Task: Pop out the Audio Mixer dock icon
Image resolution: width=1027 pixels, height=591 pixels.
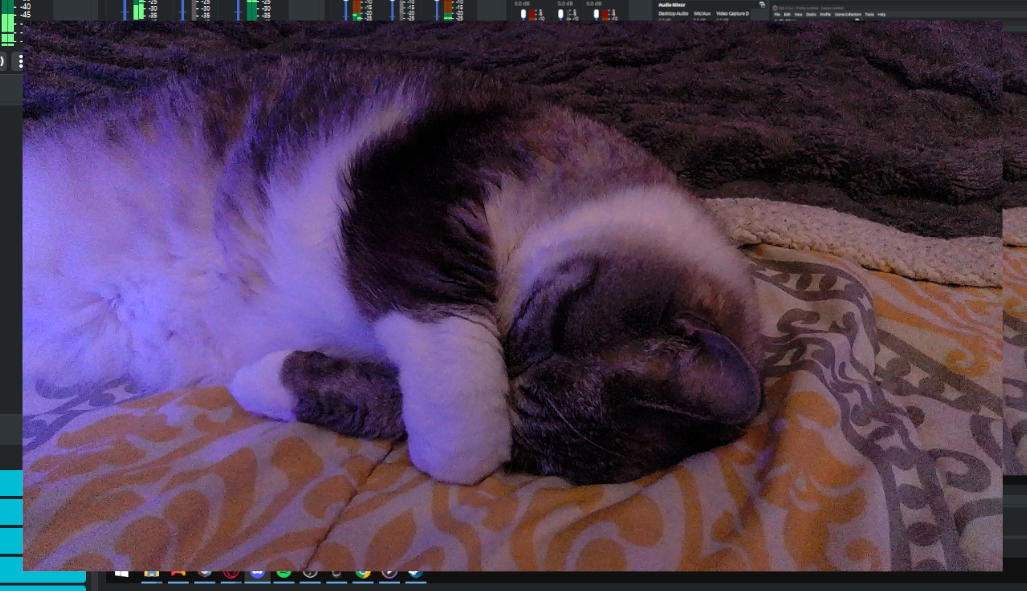Action: [762, 5]
